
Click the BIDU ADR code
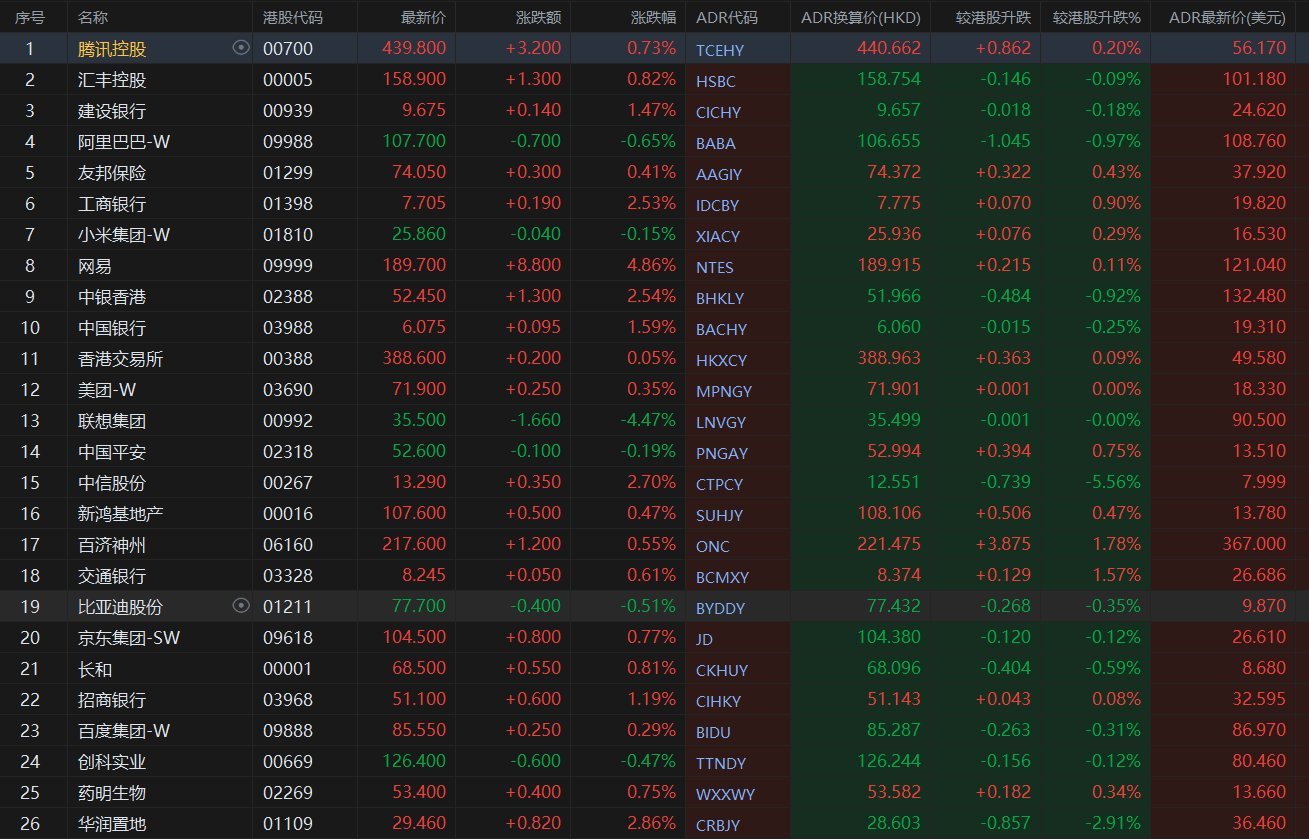714,732
